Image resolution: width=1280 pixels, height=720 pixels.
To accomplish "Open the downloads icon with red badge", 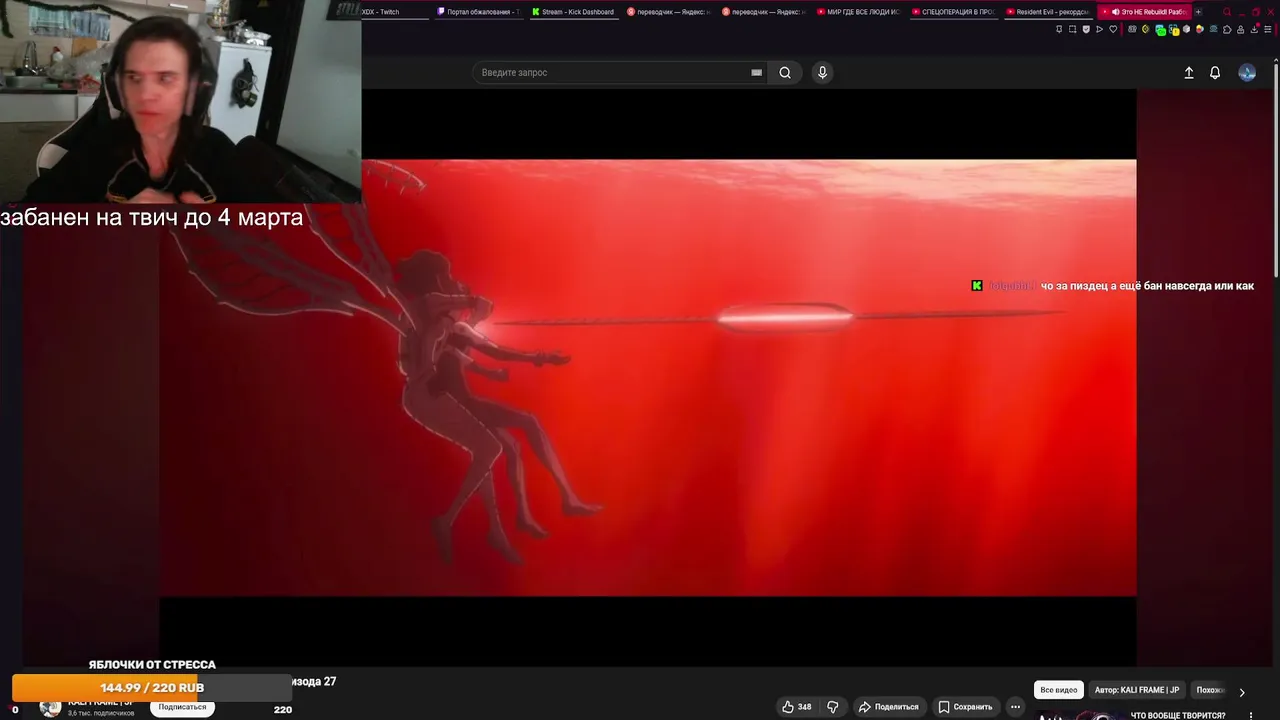I will [1254, 29].
